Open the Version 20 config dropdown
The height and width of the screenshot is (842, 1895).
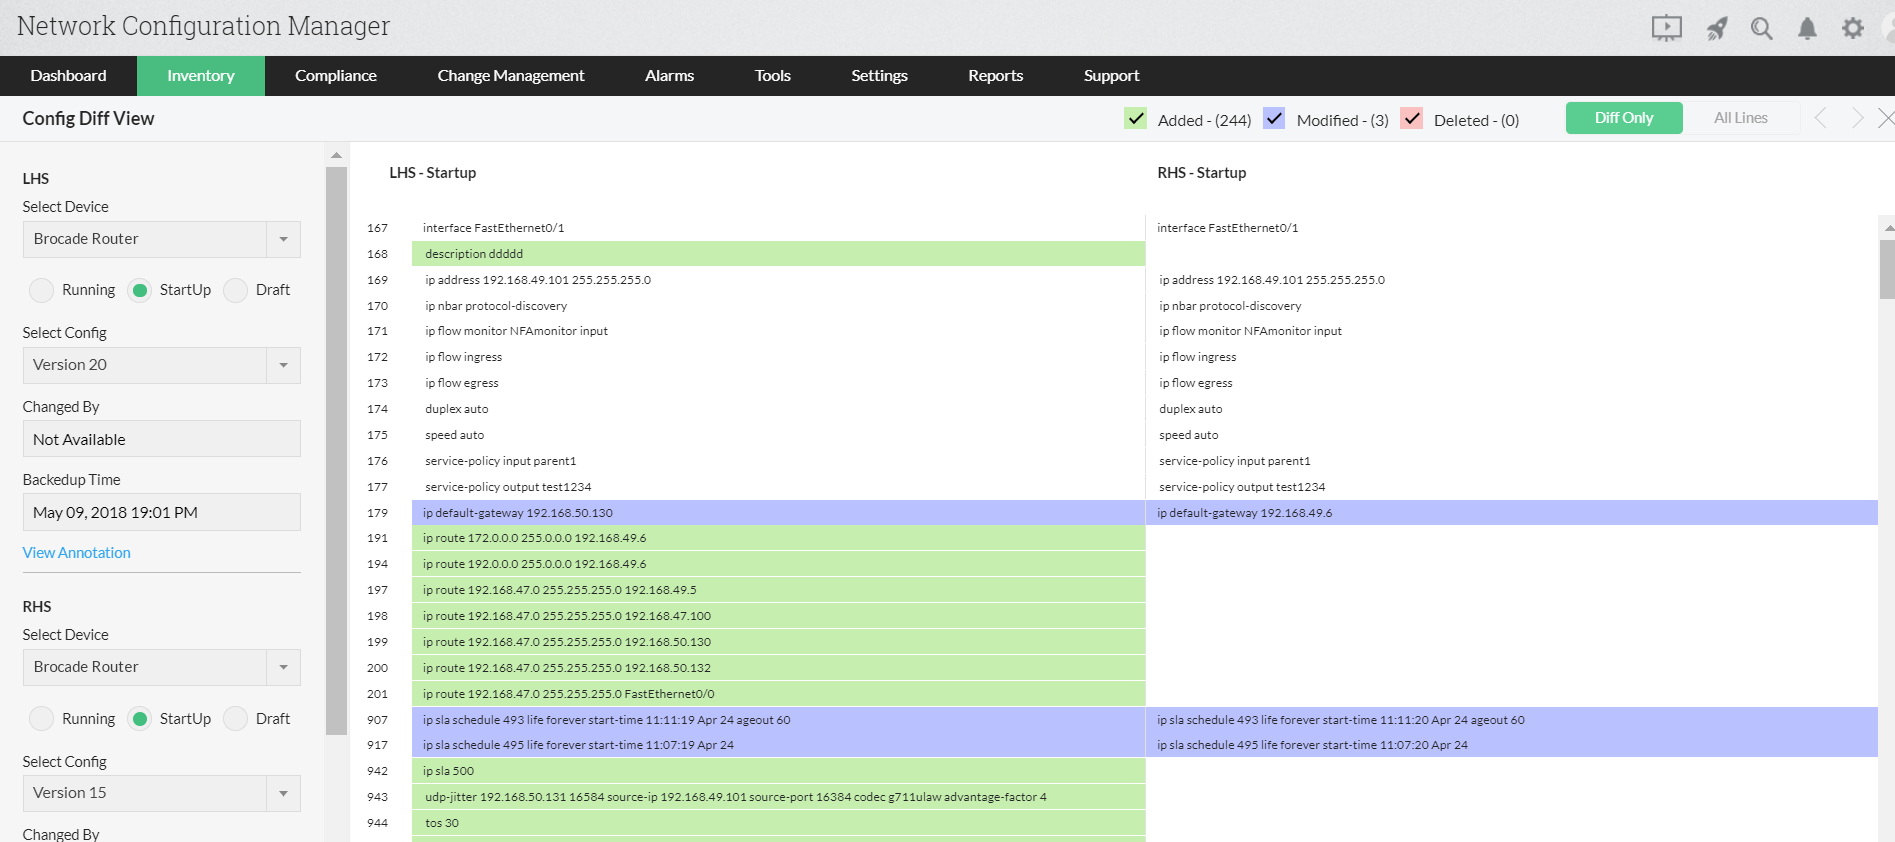click(x=283, y=365)
